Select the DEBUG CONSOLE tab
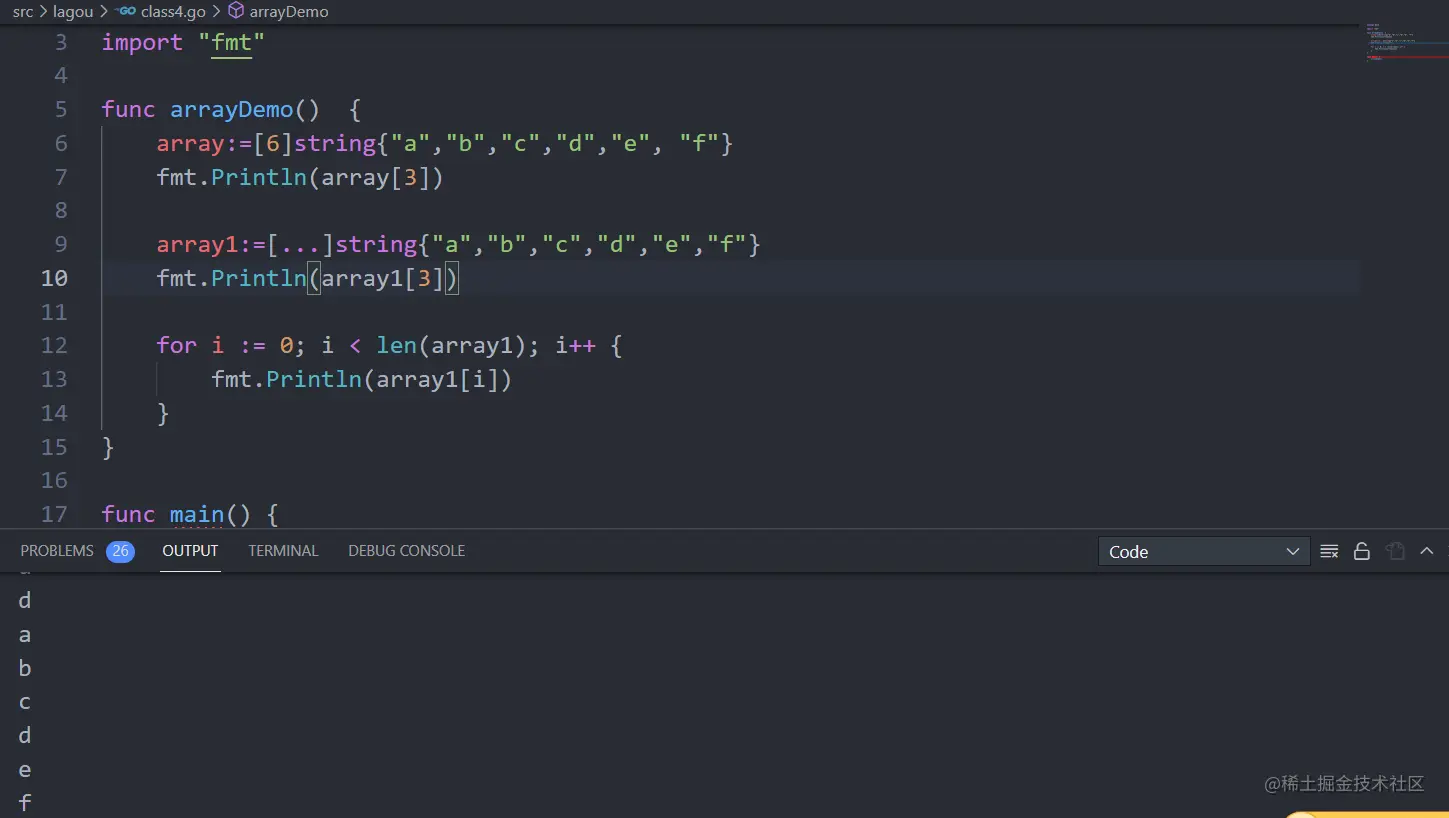The height and width of the screenshot is (818, 1449). [406, 551]
